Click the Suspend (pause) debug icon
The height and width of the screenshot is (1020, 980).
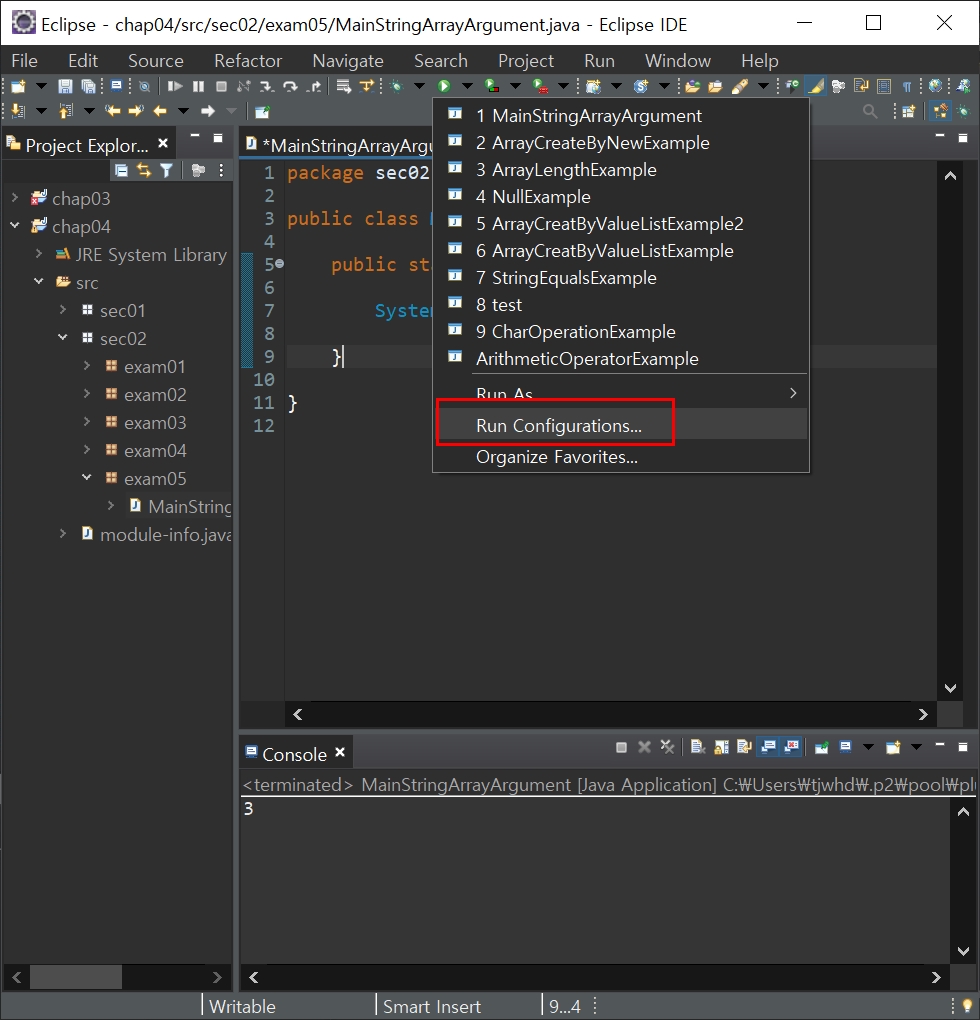pyautogui.click(x=198, y=86)
